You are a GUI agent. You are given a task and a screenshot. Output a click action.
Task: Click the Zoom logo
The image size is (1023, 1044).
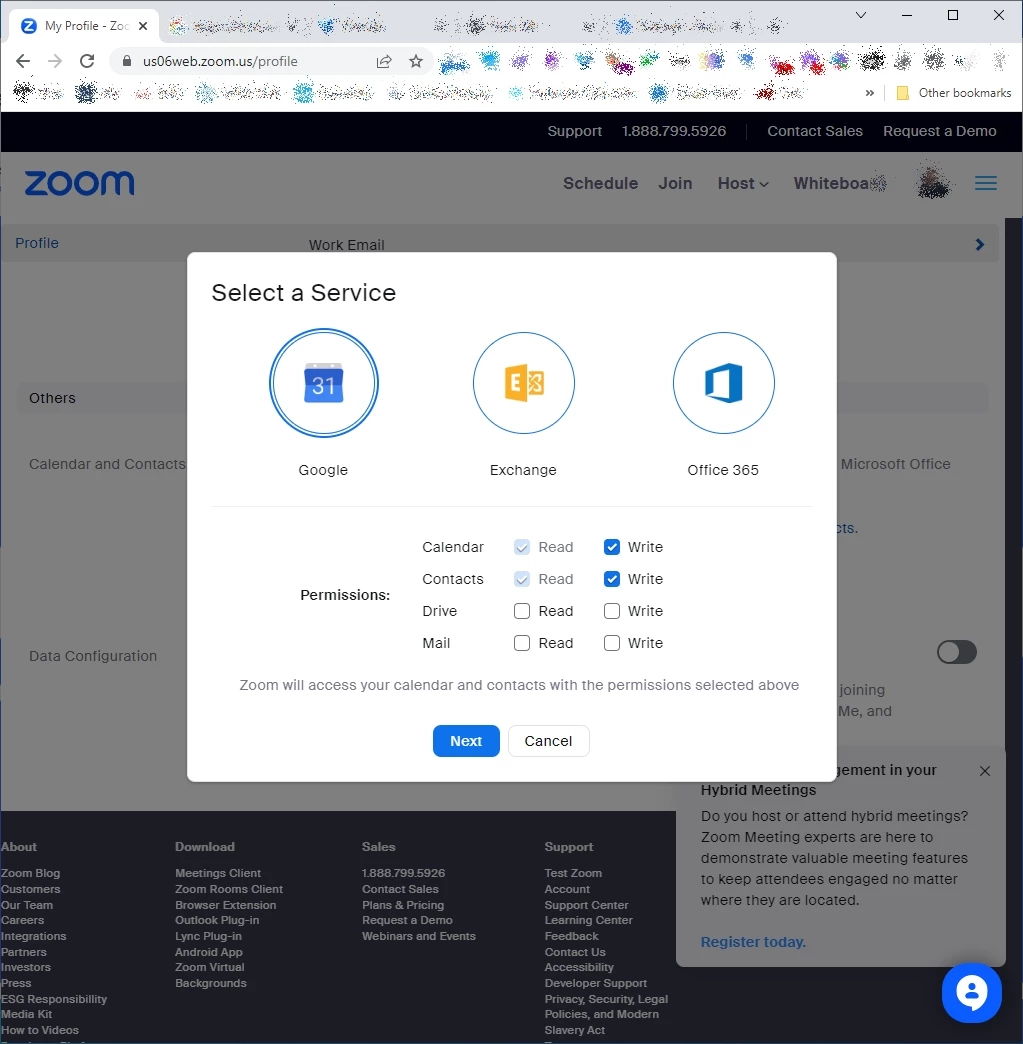pyautogui.click(x=79, y=183)
